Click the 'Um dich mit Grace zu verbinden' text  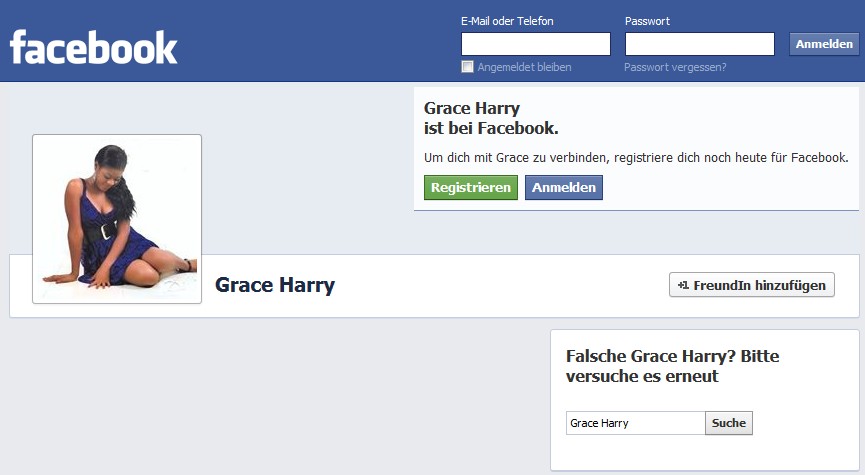(636, 158)
